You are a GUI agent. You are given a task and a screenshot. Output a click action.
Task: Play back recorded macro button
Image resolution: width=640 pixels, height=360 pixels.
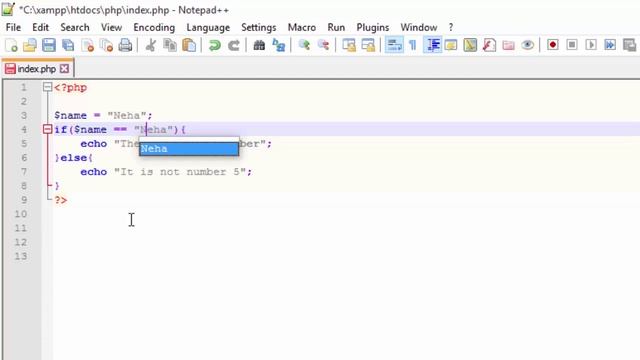point(591,45)
